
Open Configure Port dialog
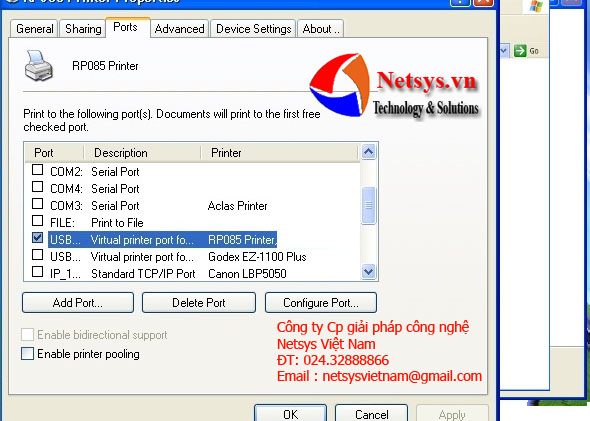pos(321,302)
